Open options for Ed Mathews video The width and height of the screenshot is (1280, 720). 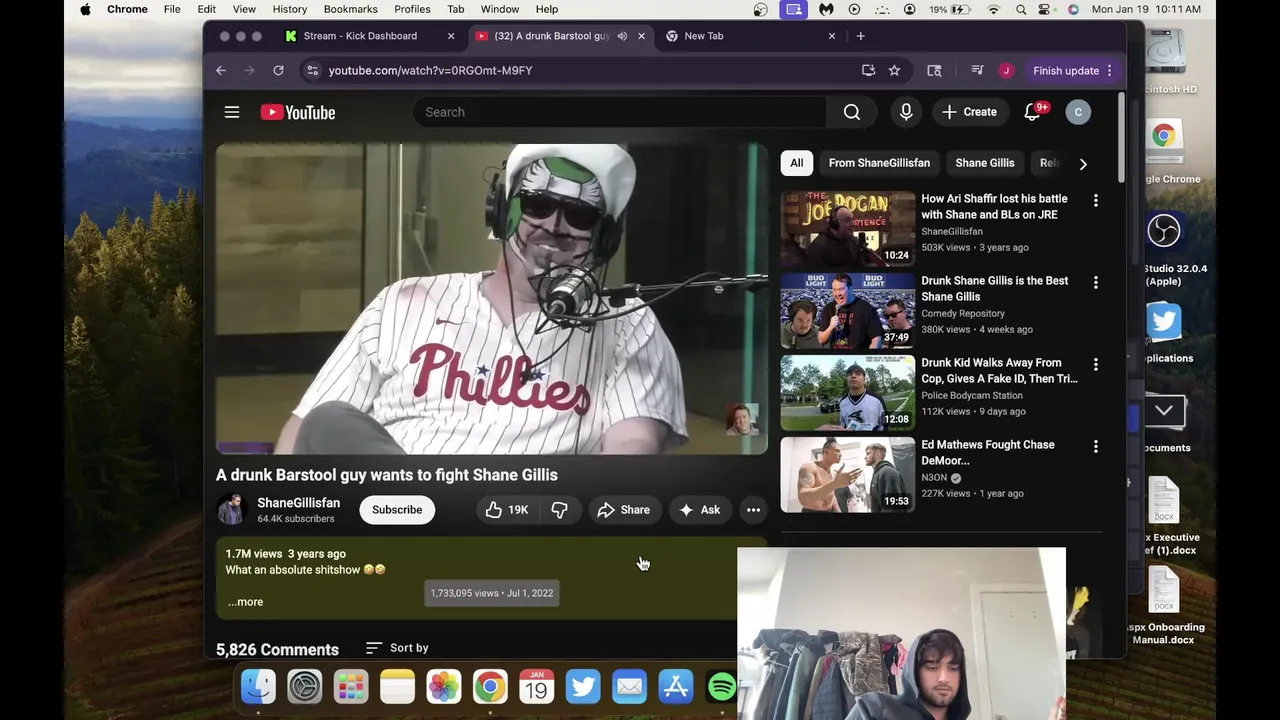[1096, 447]
